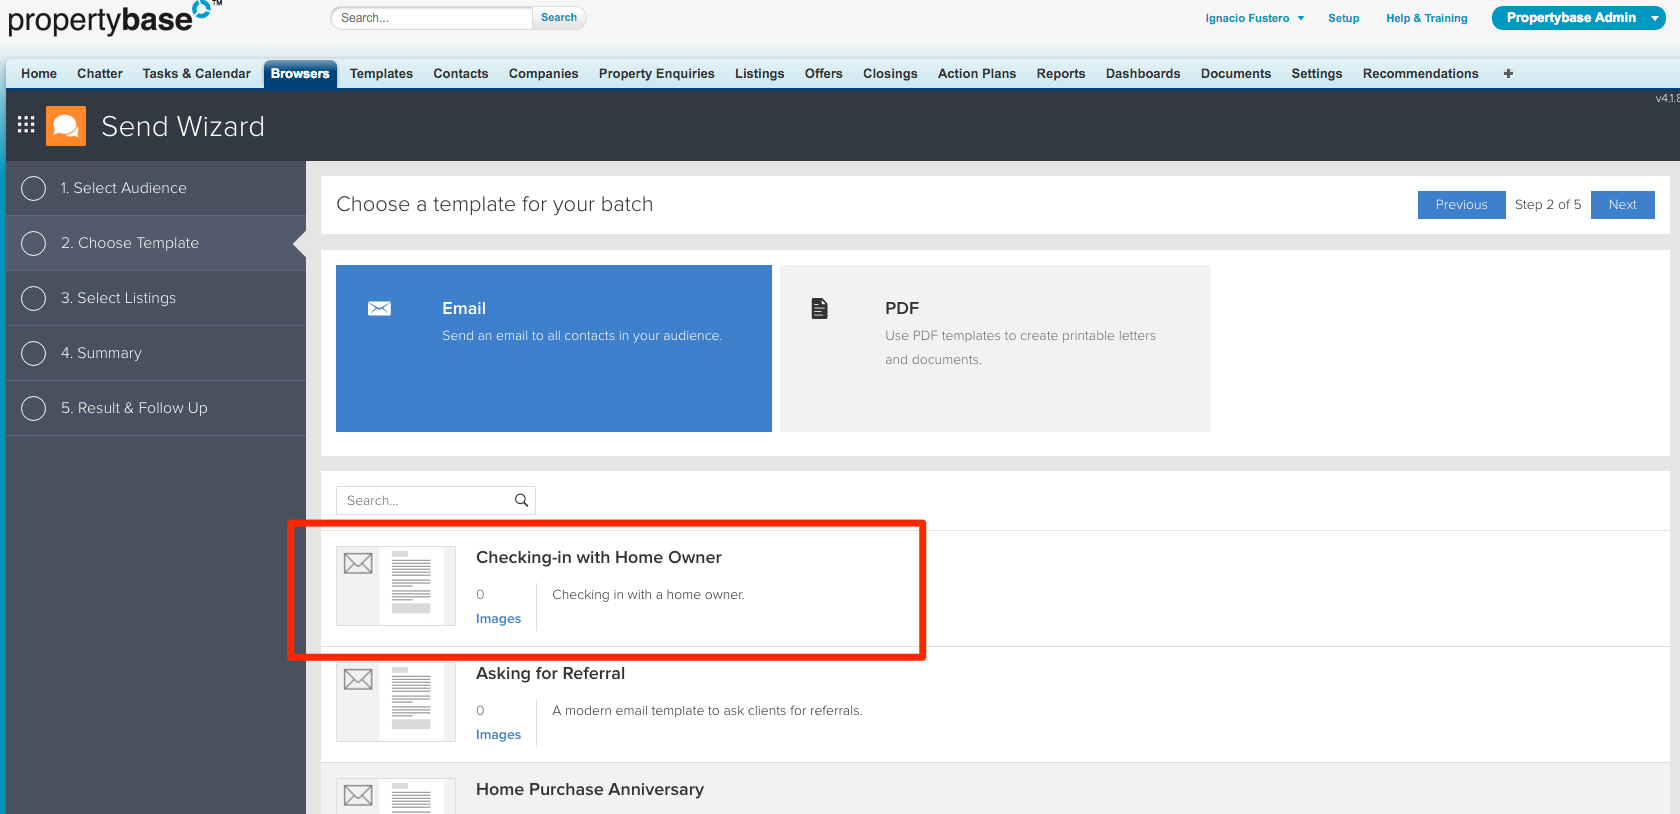Viewport: 1680px width, 814px height.
Task: Open the Reports tab
Action: coord(1061,73)
